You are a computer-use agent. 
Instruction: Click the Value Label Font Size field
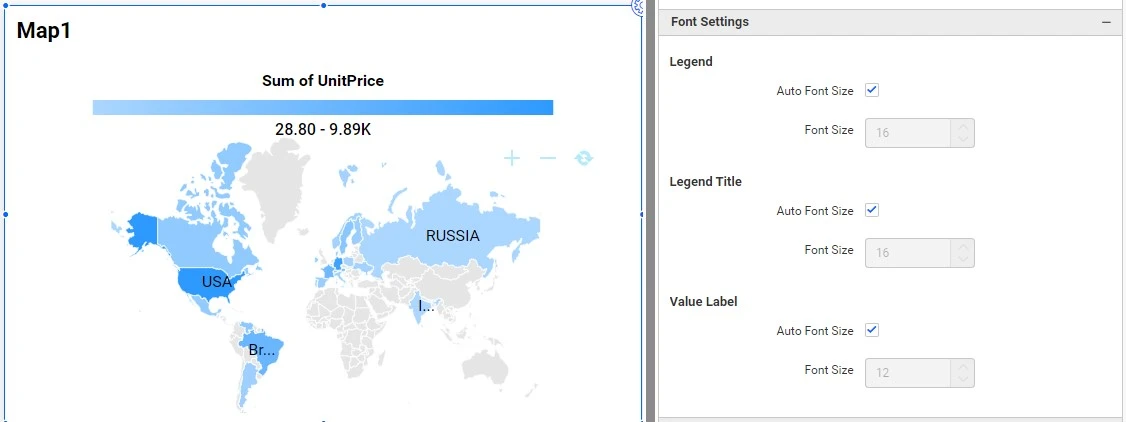point(907,373)
